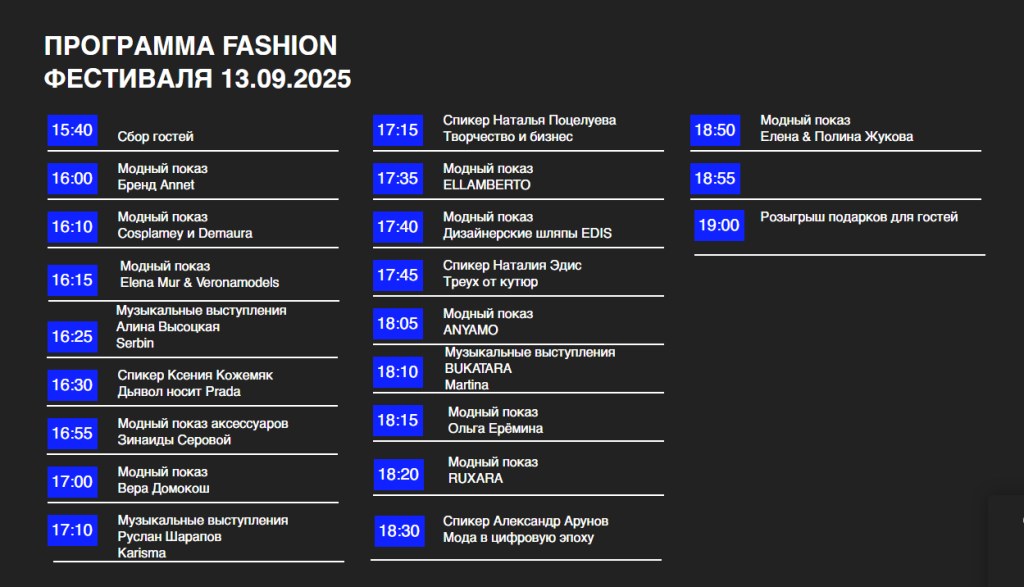Screen dimensions: 1024x587
Task: Click the 'Мода в цифровую эпоху' talk
Action: click(519, 537)
